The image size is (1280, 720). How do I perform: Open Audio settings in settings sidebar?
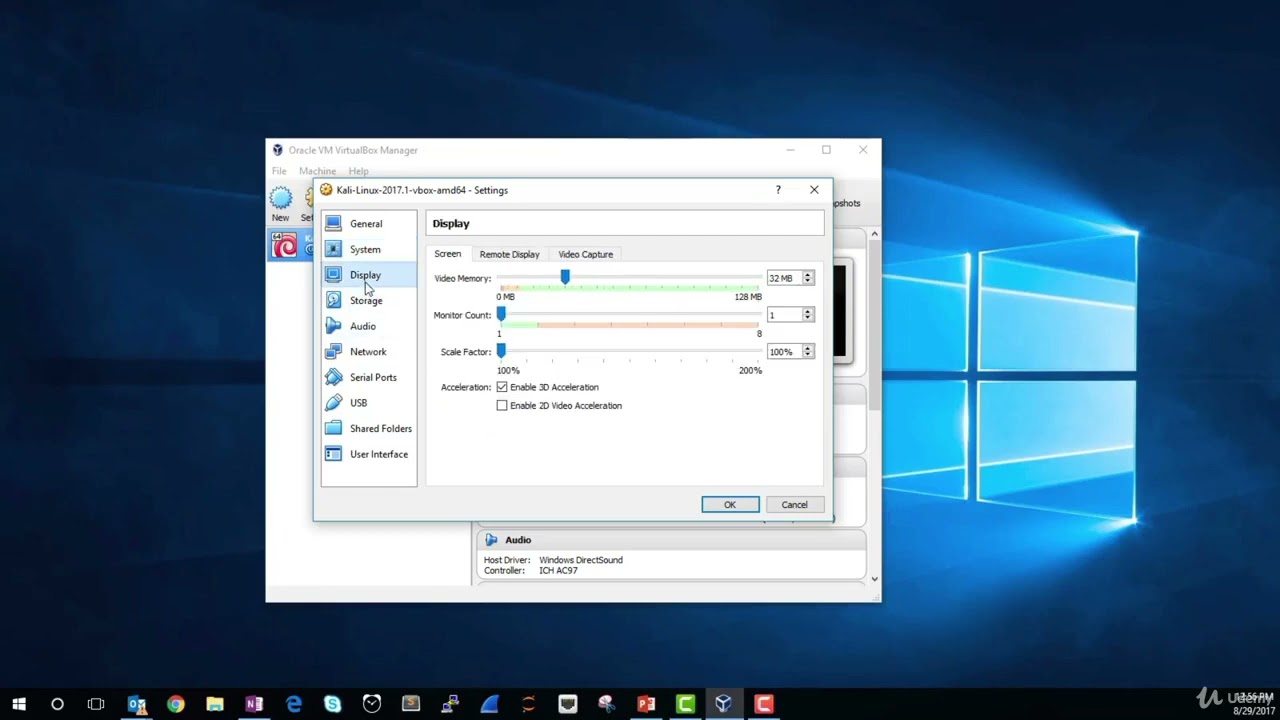[x=368, y=326]
